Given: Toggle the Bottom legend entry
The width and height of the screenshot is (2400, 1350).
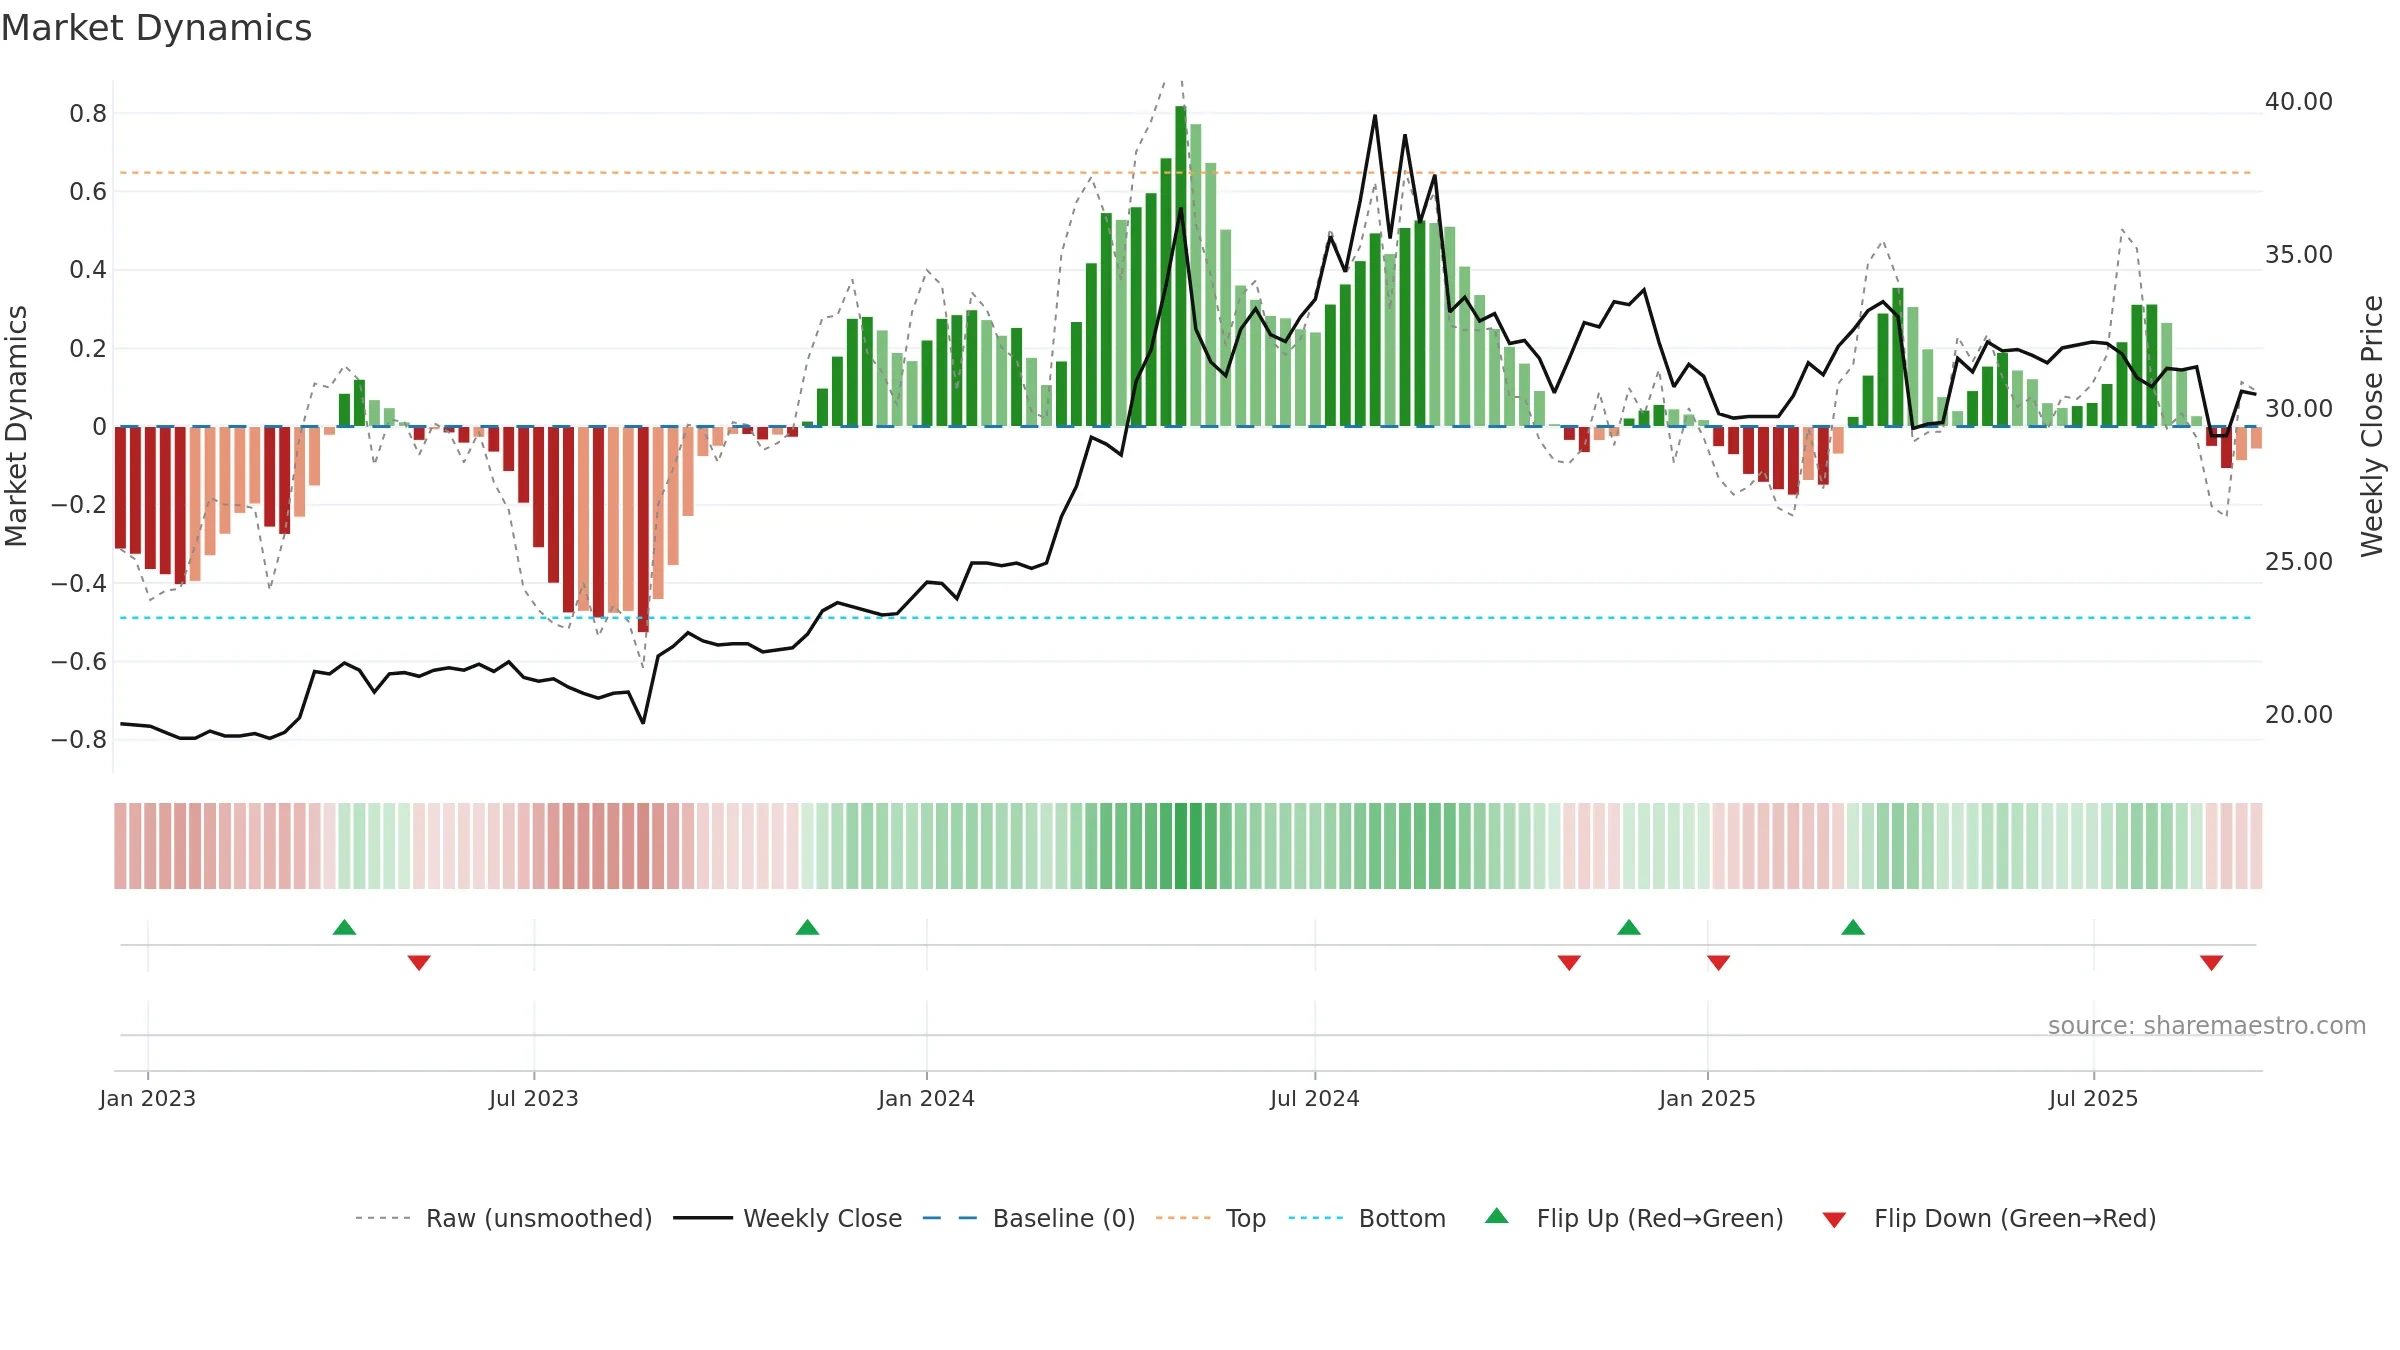Looking at the screenshot, I should click(1367, 1218).
